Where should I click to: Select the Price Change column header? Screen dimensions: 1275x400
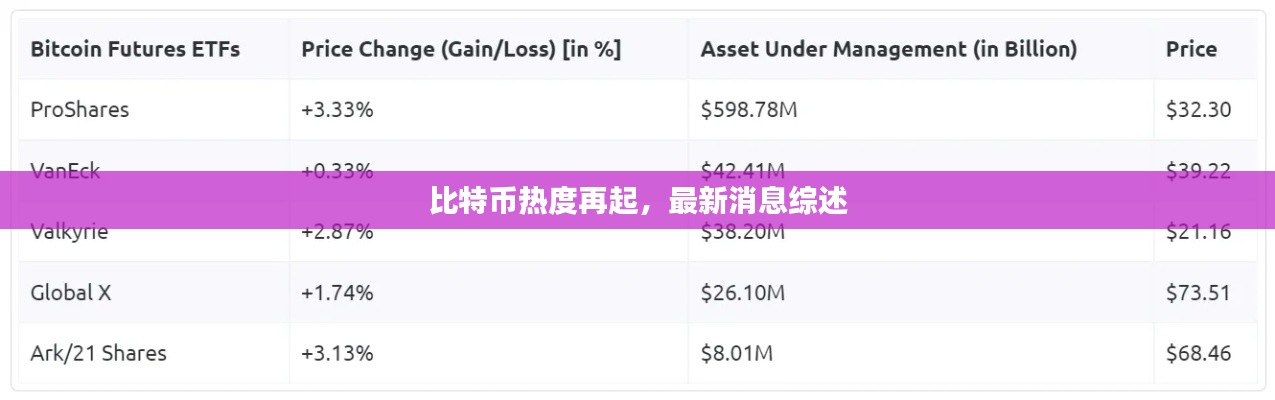coord(461,49)
